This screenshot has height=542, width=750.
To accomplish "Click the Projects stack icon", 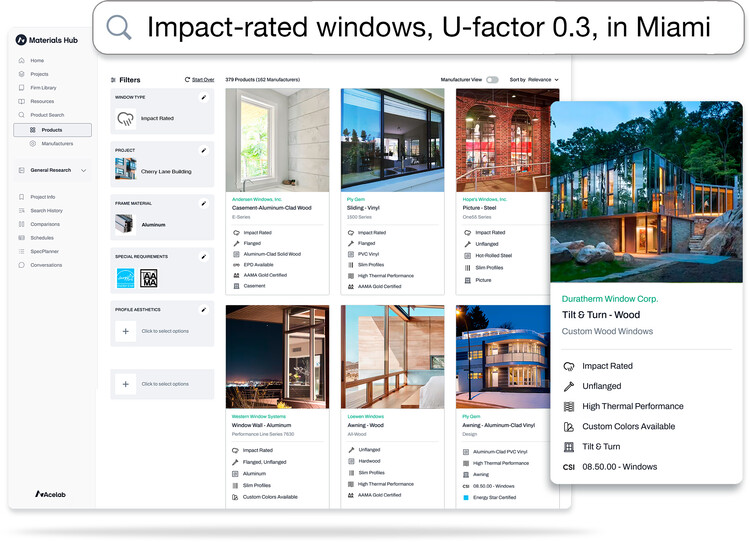I will pos(21,74).
